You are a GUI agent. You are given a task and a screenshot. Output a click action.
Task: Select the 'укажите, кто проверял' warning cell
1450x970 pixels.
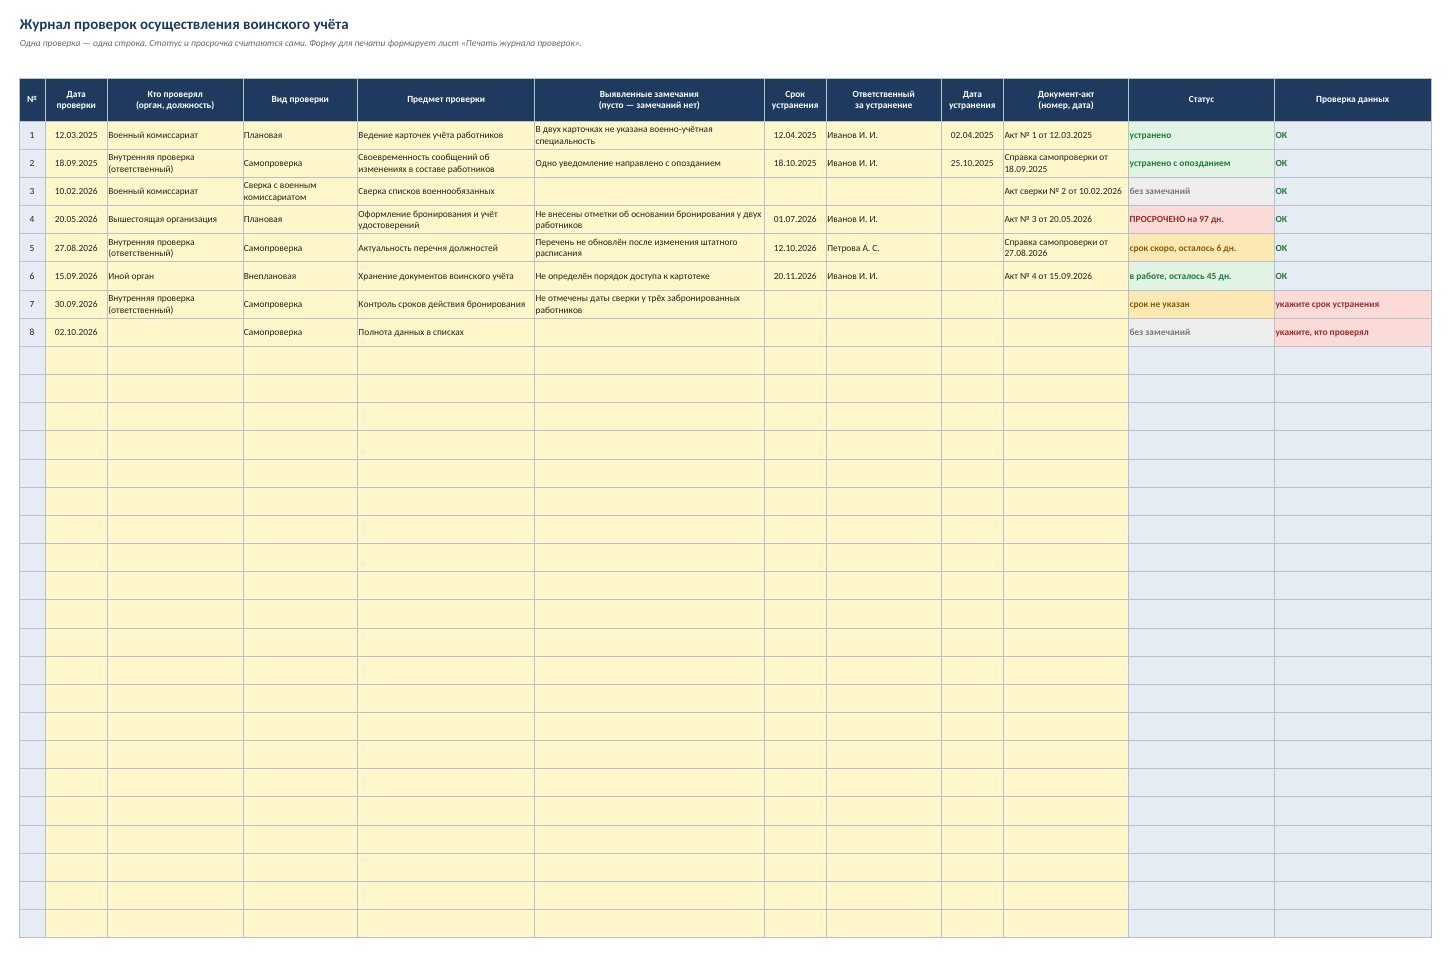coord(1352,332)
